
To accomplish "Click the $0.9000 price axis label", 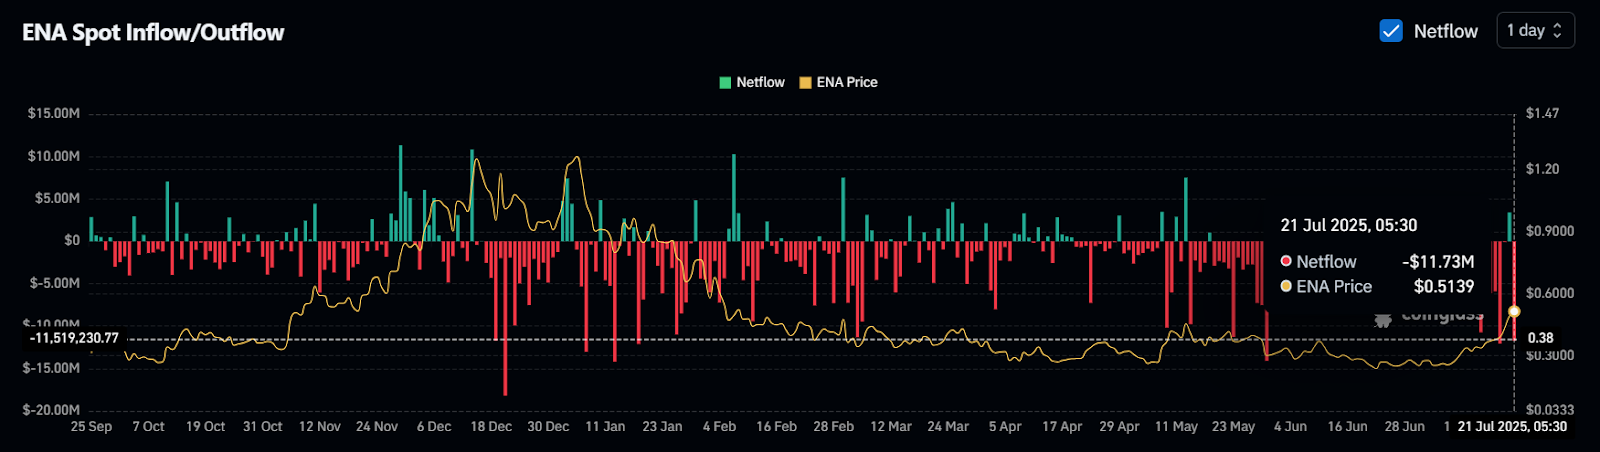I will coord(1550,231).
